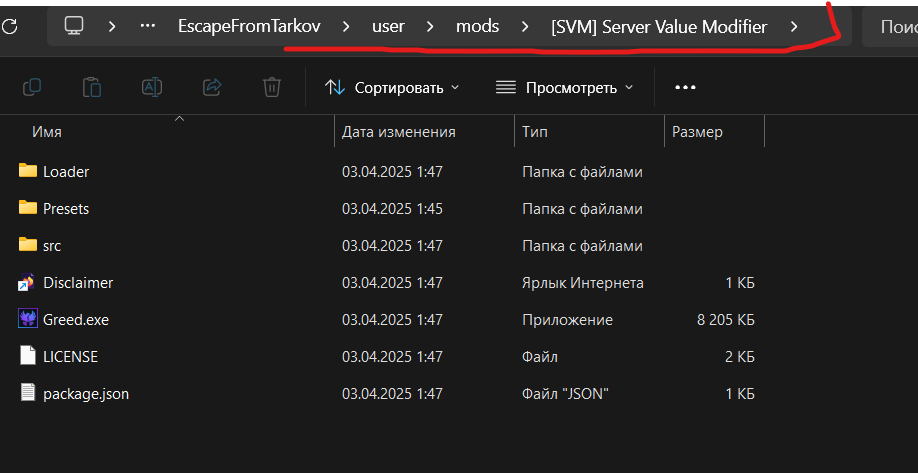The height and width of the screenshot is (473, 918).
Task: Sort by the Дата изменения column header
Action: click(x=424, y=132)
